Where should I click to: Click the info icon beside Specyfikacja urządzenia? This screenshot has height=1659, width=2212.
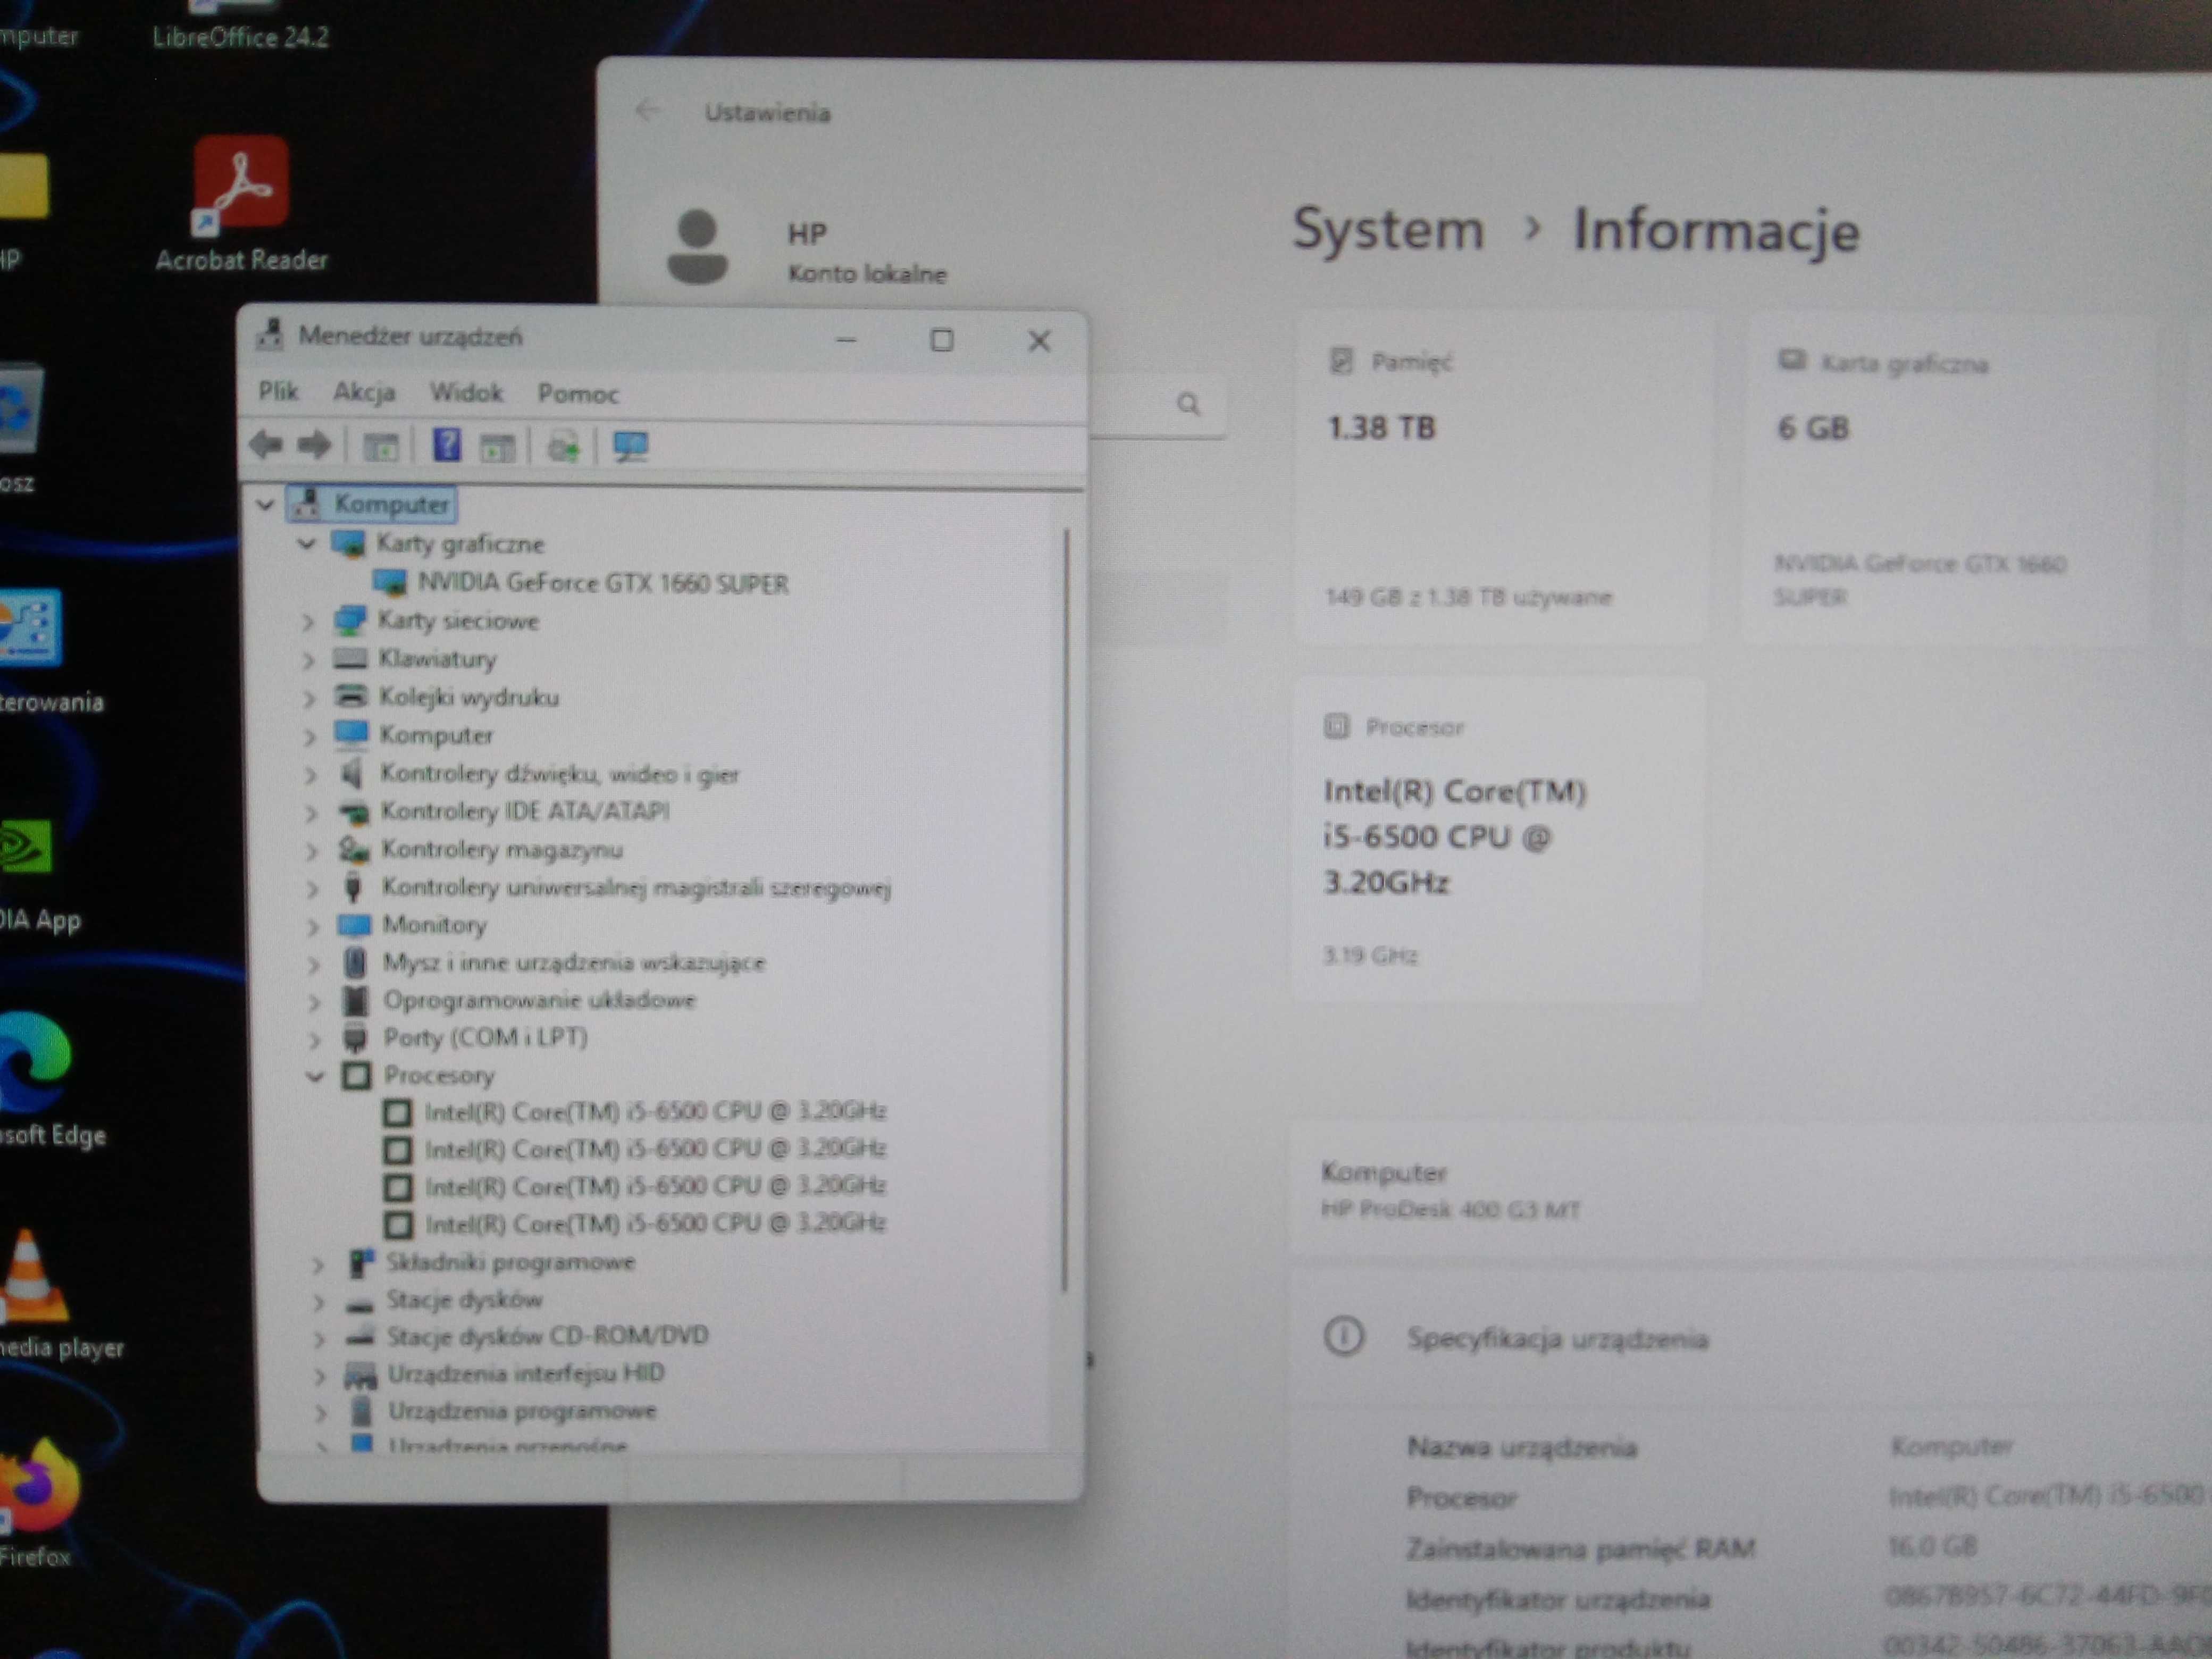[x=1343, y=1336]
